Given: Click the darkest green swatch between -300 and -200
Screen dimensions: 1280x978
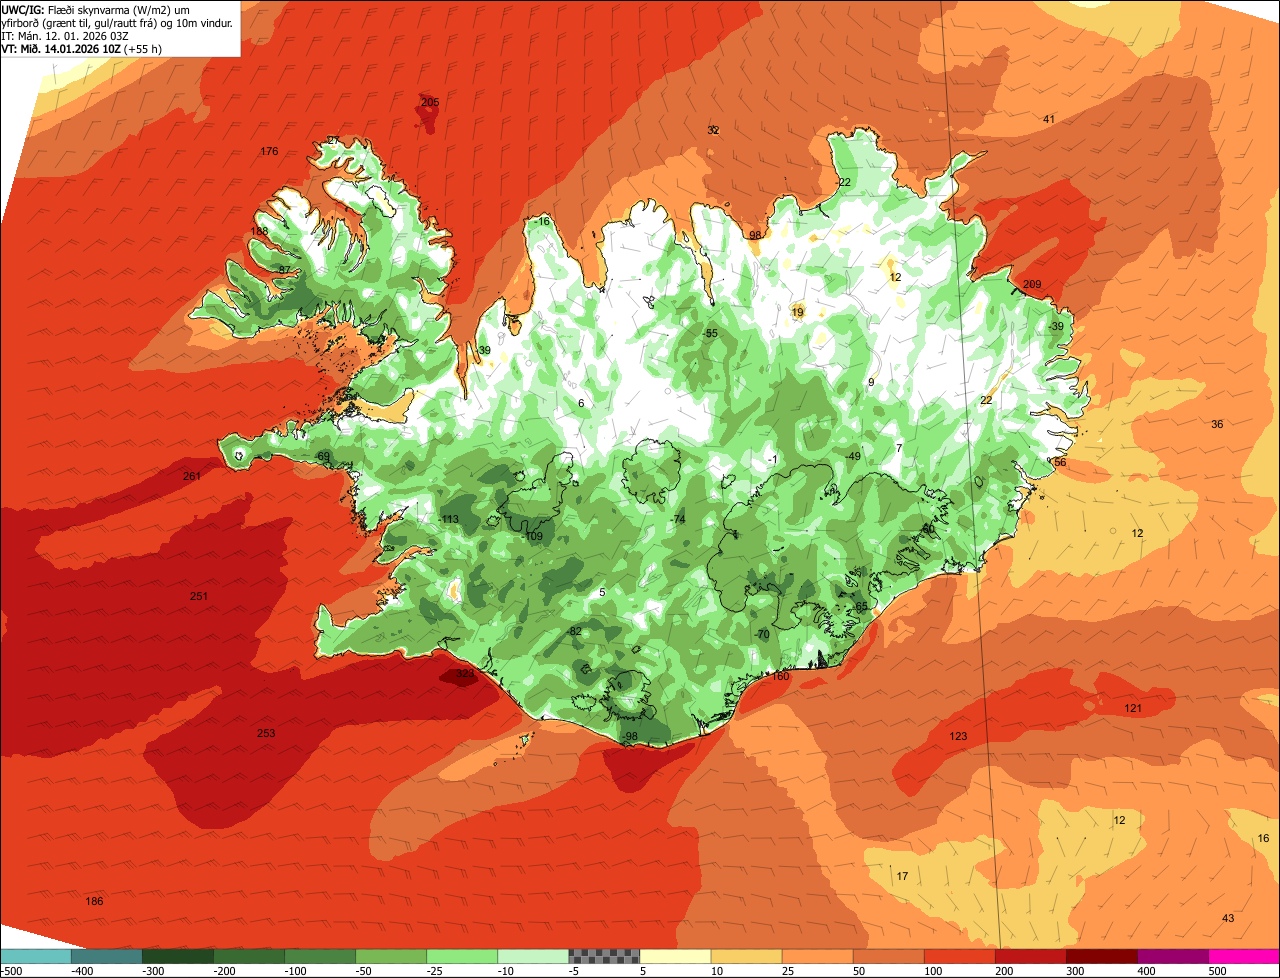Looking at the screenshot, I should [x=177, y=956].
